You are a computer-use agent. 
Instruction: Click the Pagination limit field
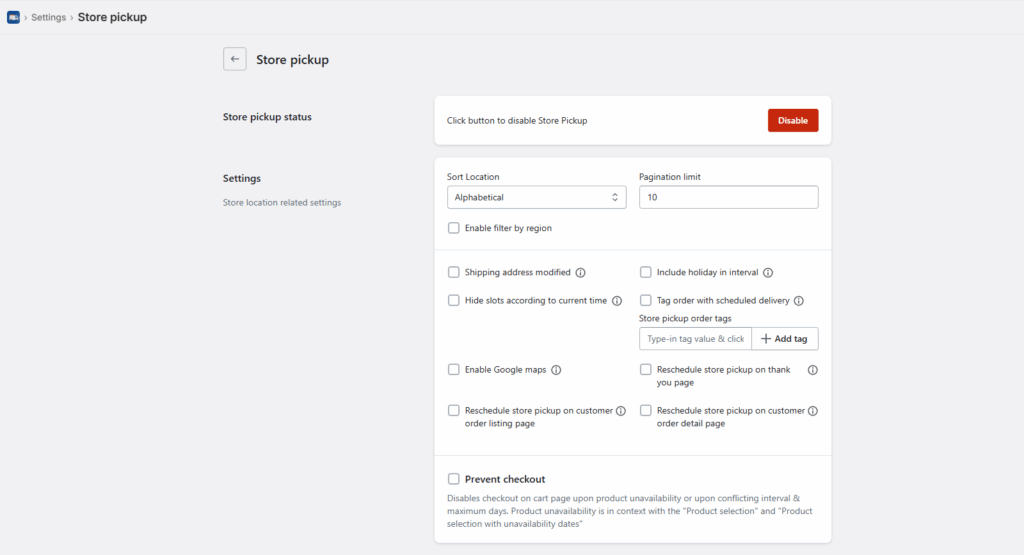pos(728,197)
